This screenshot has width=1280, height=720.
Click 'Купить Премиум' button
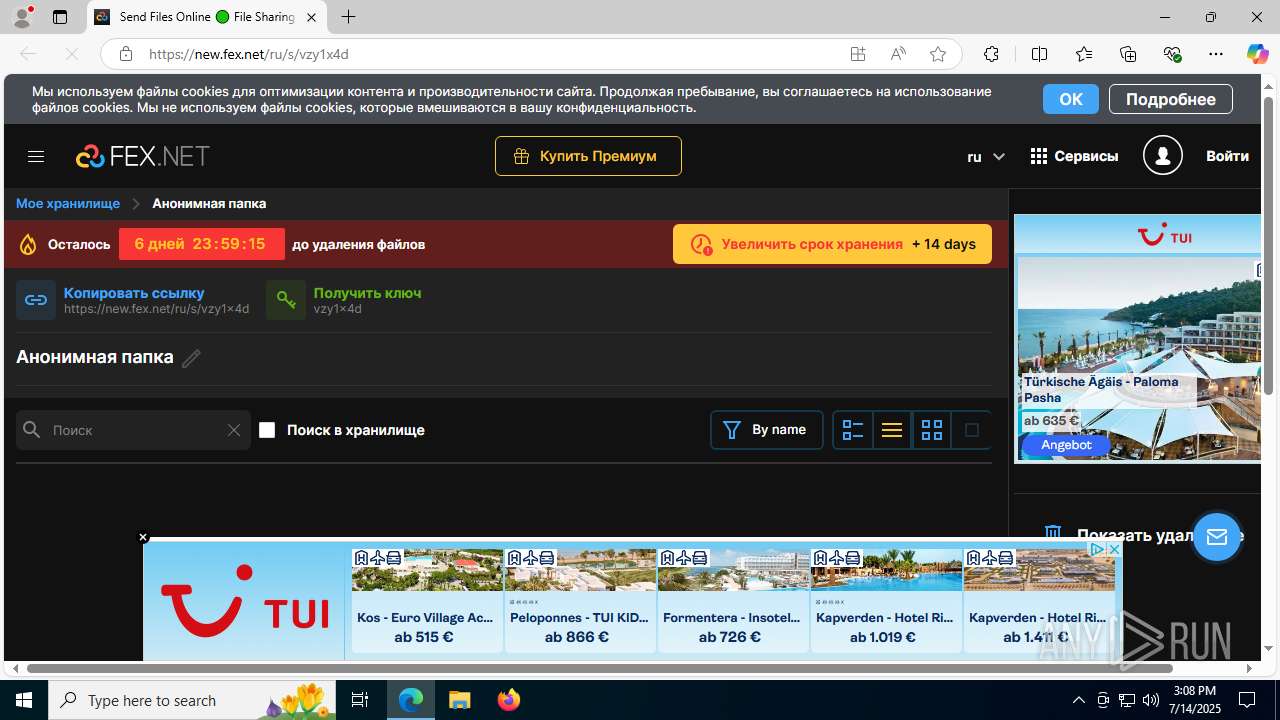click(588, 156)
